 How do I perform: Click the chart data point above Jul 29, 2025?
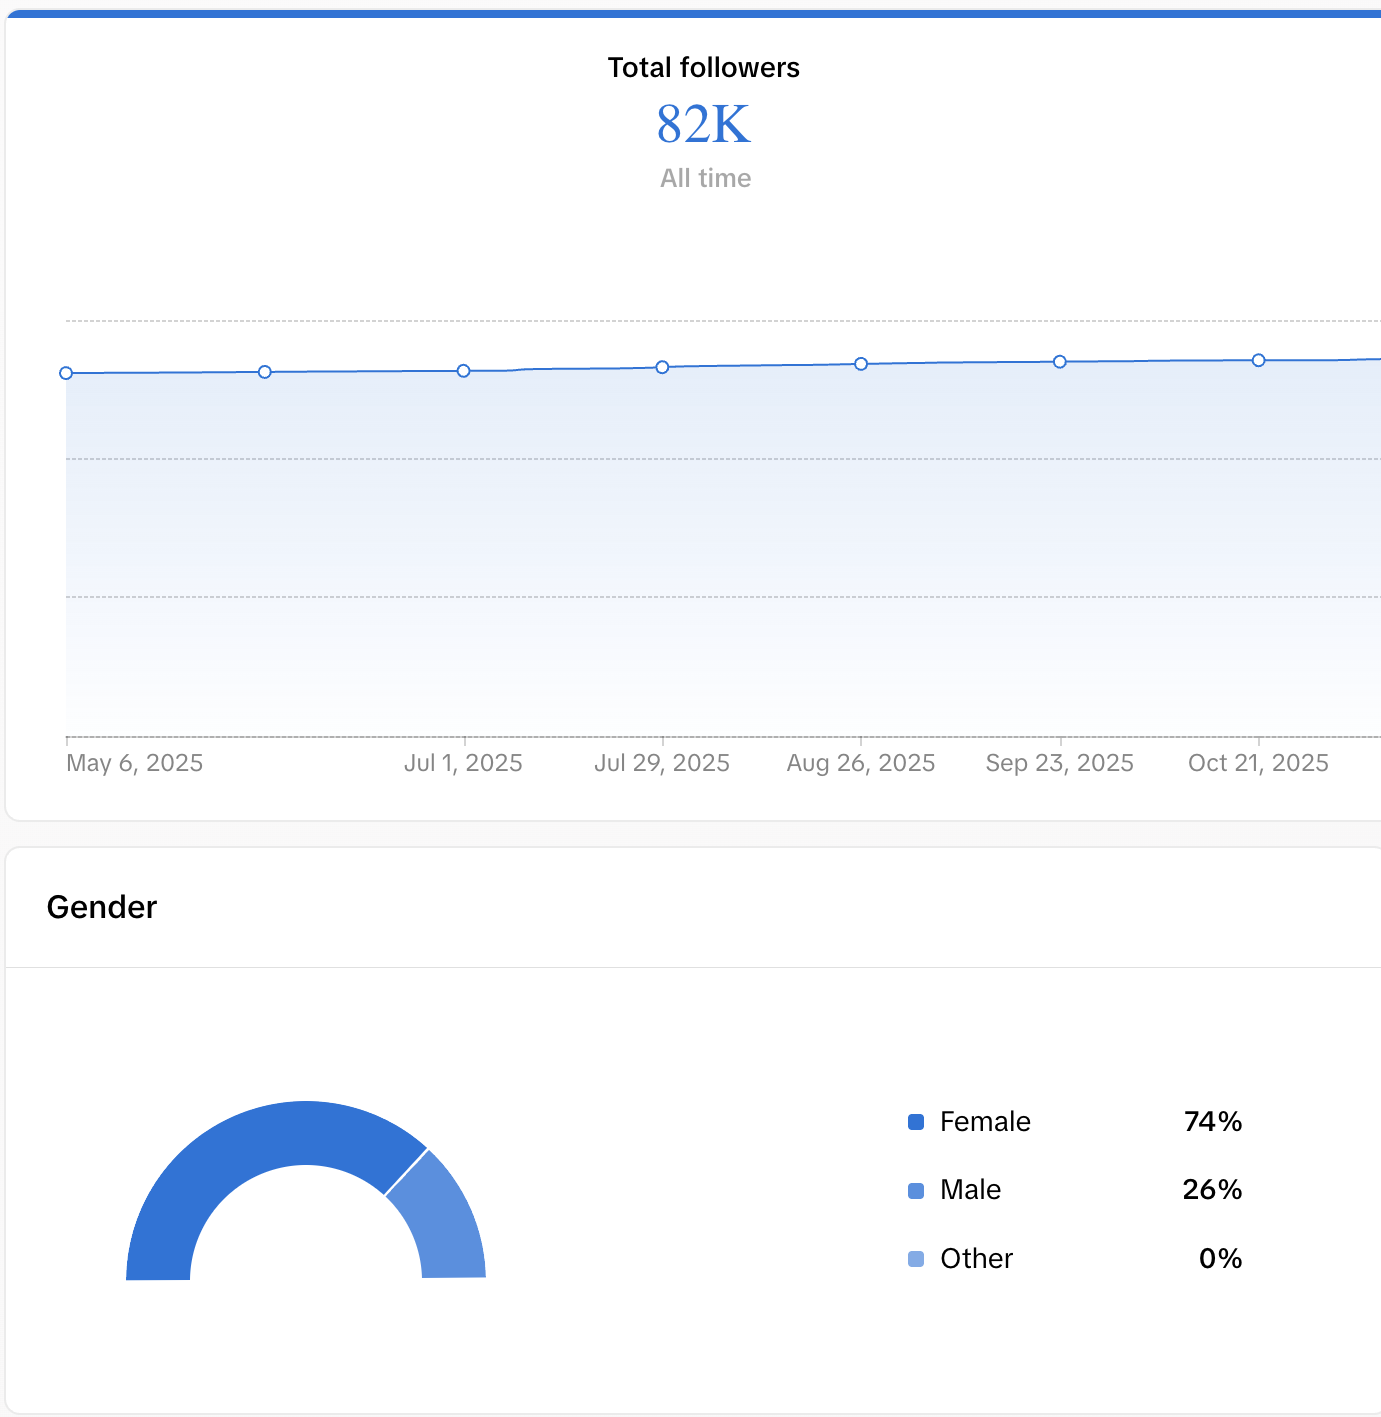coord(662,367)
